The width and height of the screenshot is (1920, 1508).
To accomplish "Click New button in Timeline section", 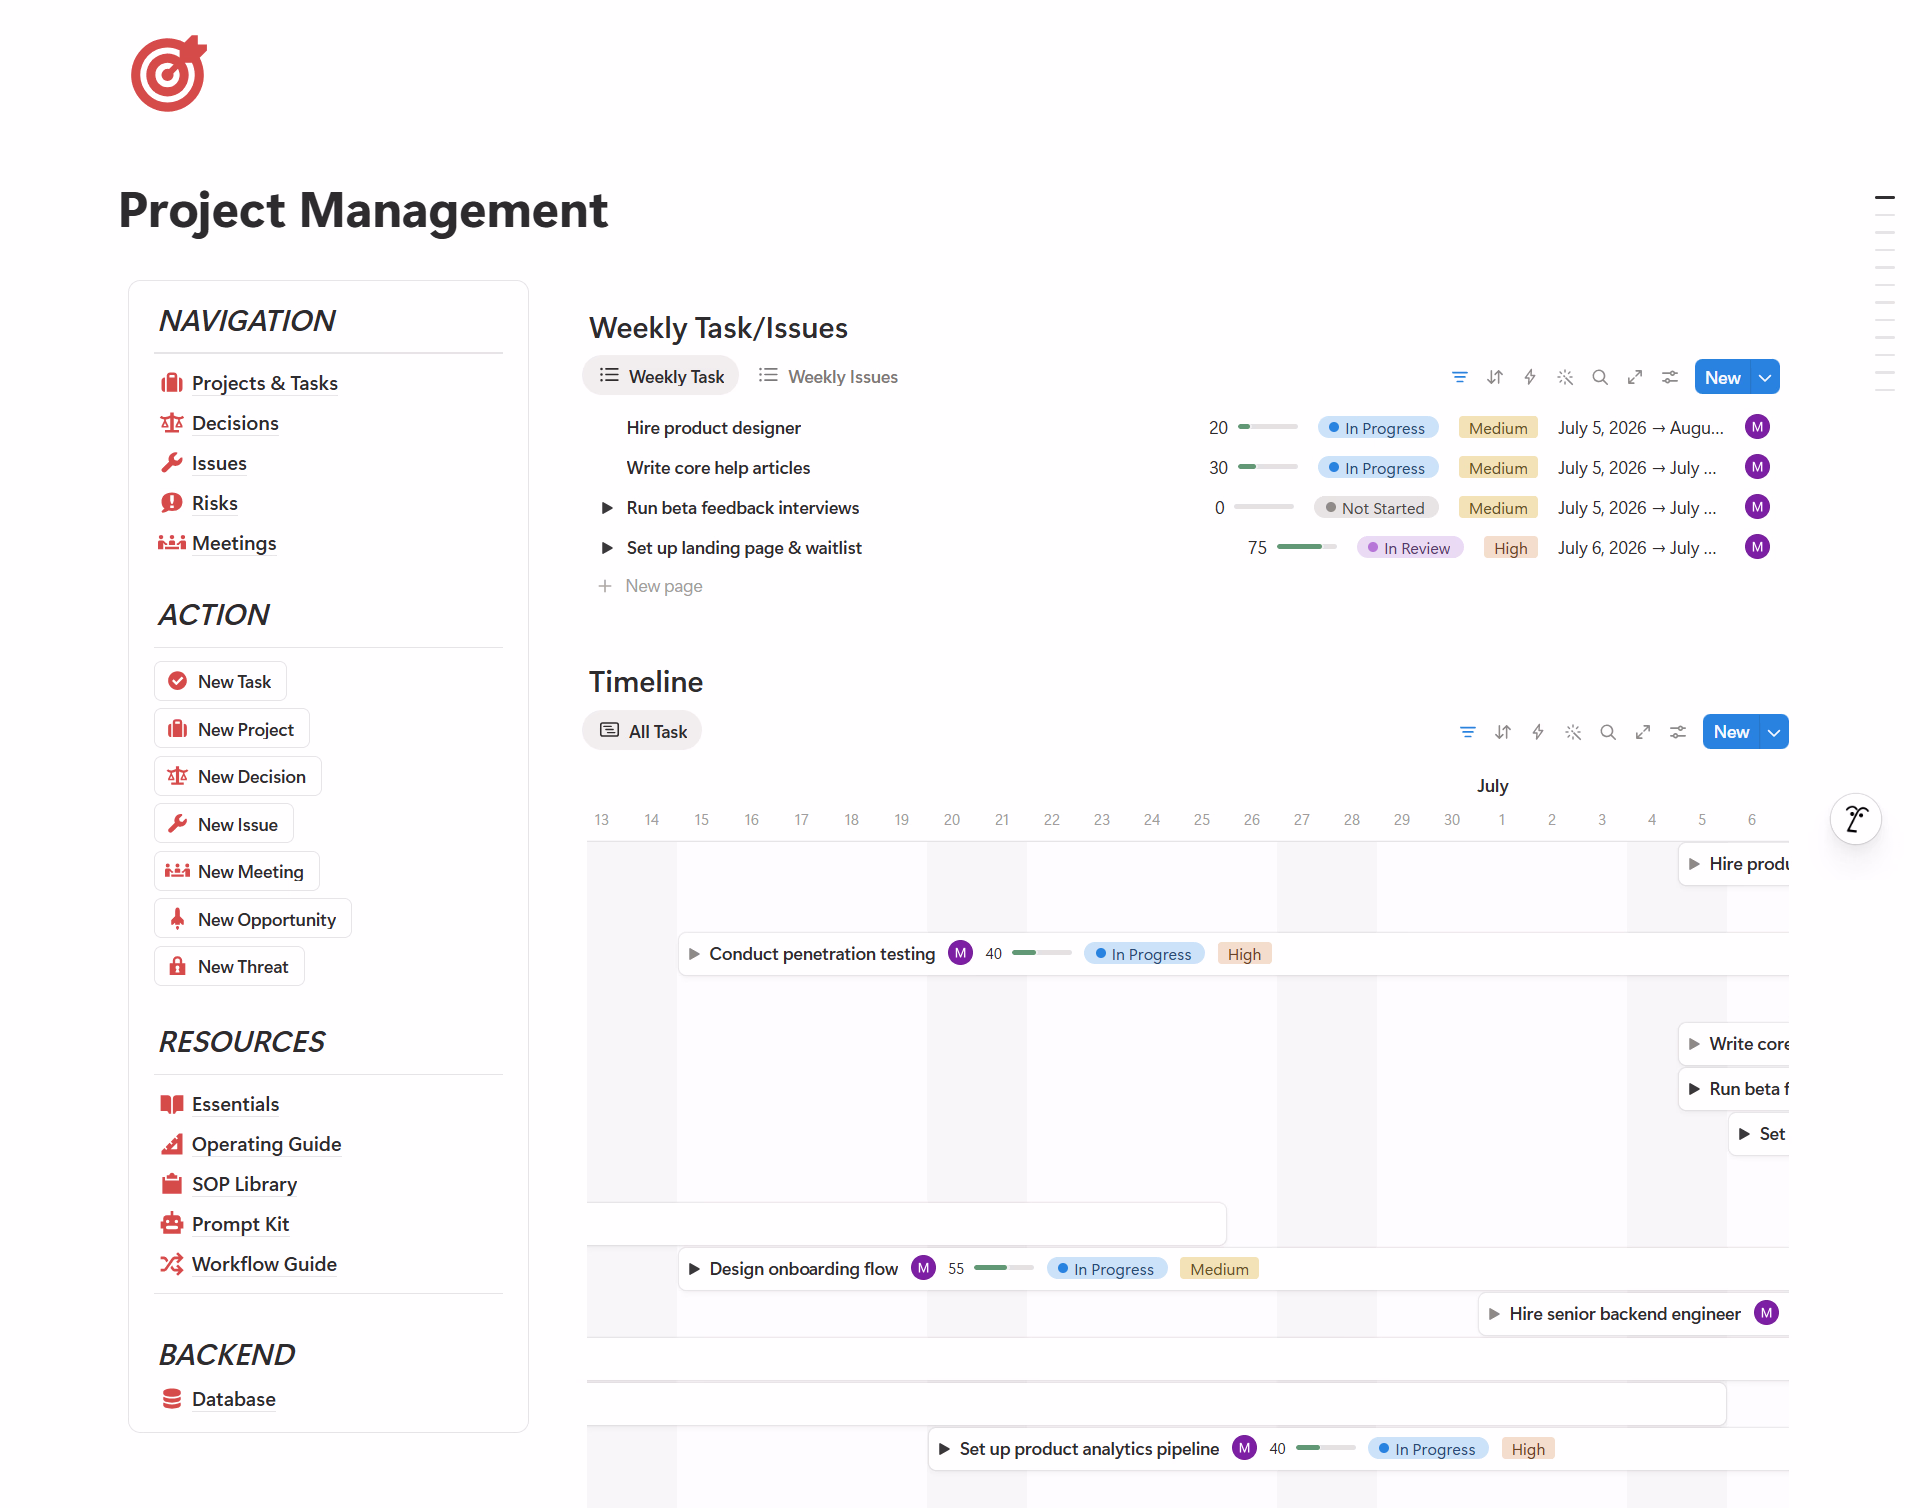I will pos(1732,732).
